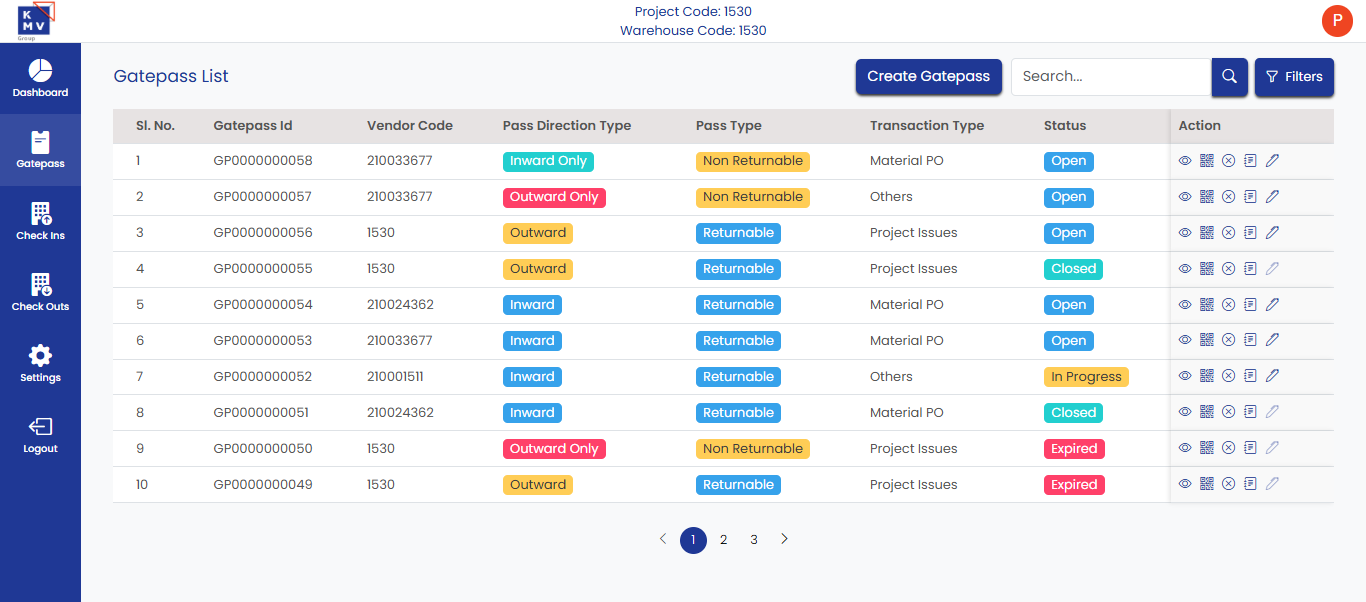This screenshot has height=602, width=1366.
Task: Open QR code for gatepass GP0000000052
Action: [x=1207, y=377]
